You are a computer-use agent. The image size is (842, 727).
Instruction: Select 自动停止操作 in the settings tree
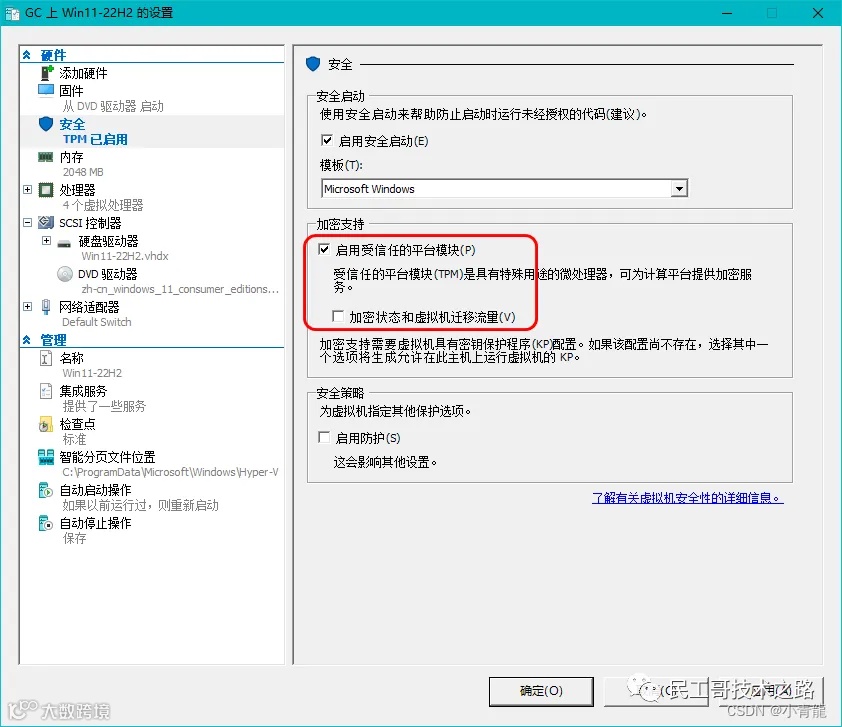(95, 523)
